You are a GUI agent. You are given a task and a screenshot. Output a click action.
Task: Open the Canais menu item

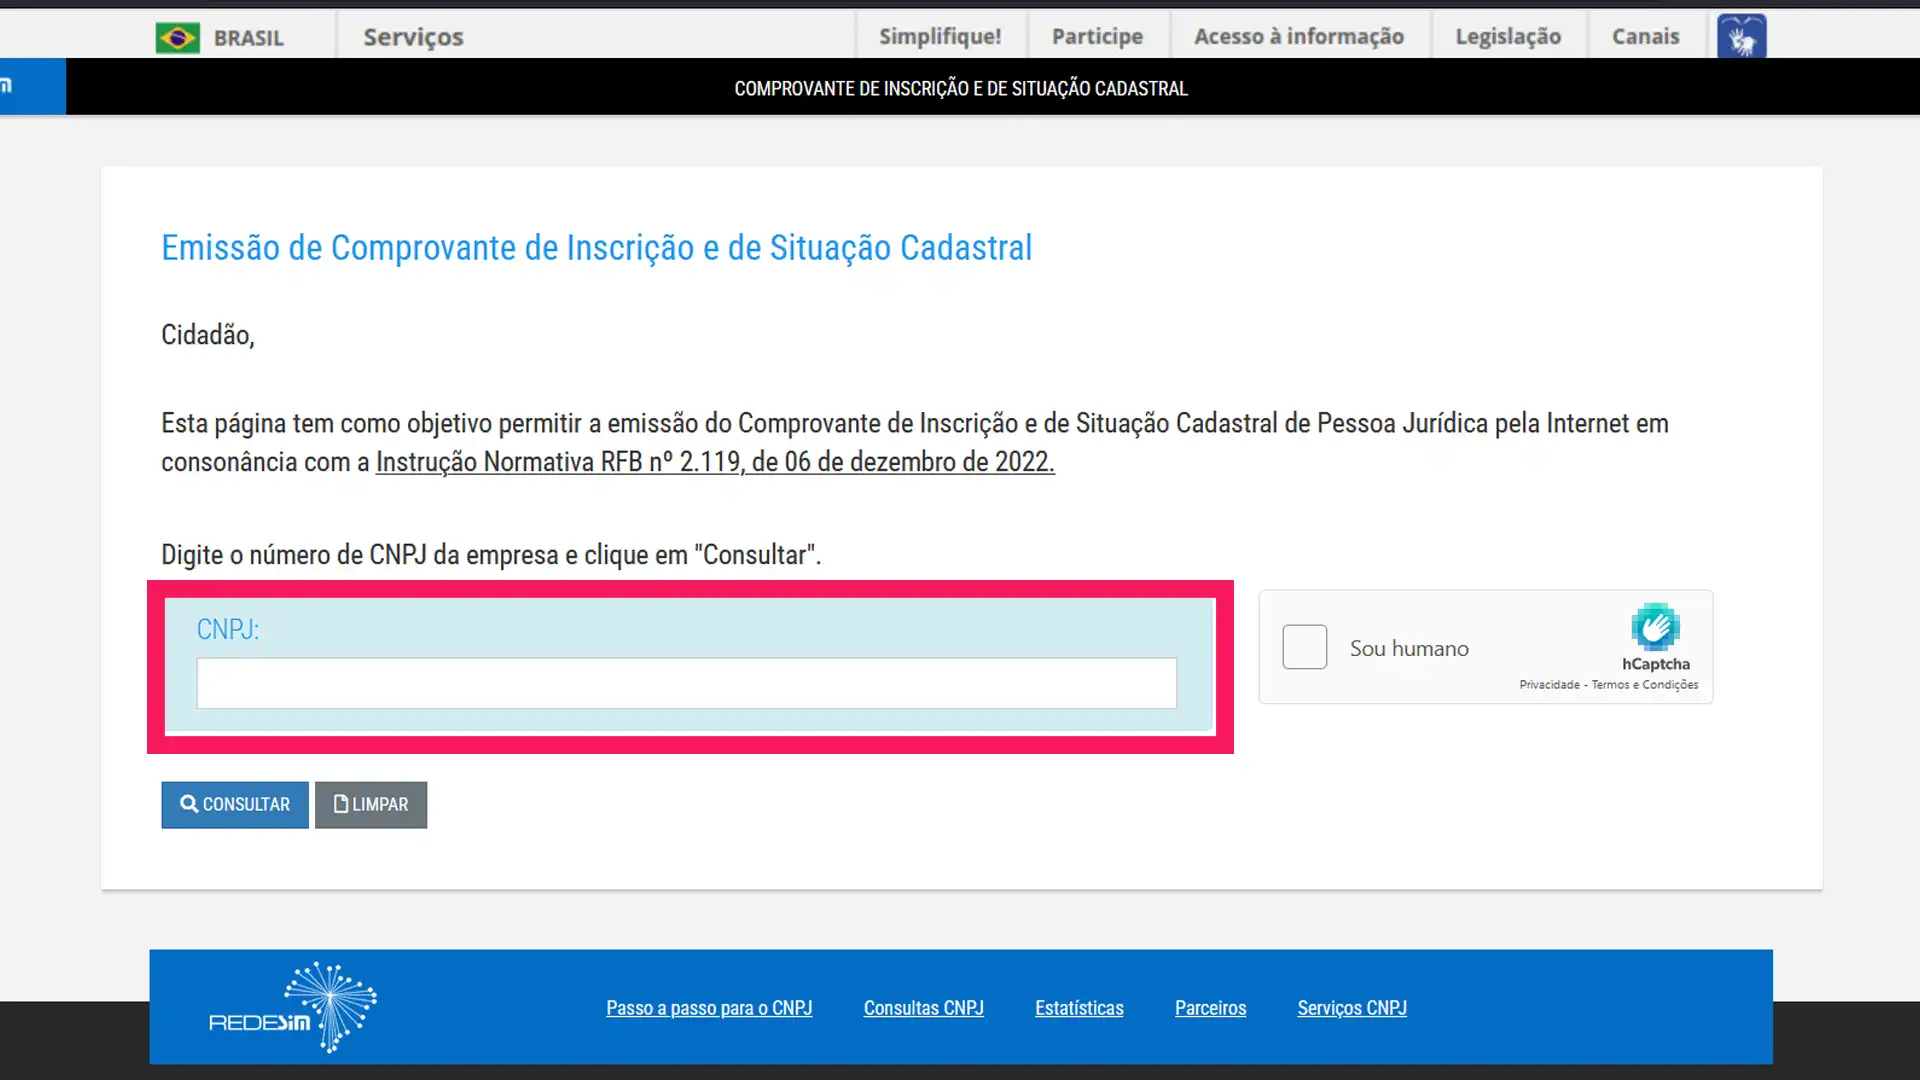1645,36
